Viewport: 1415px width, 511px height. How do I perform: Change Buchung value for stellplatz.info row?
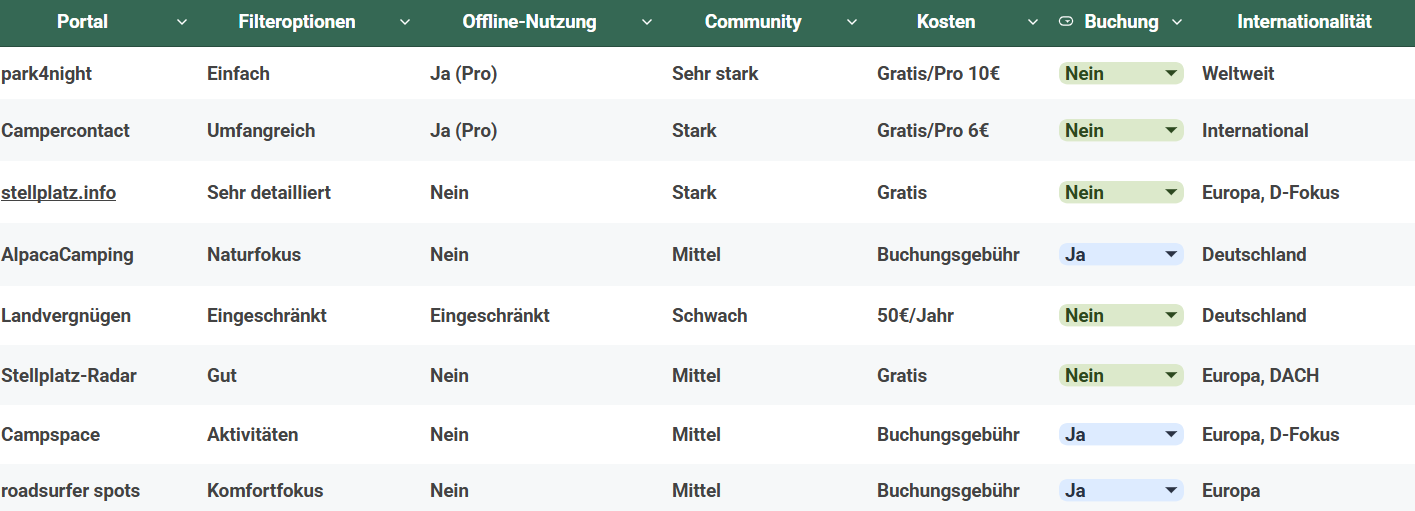1171,193
